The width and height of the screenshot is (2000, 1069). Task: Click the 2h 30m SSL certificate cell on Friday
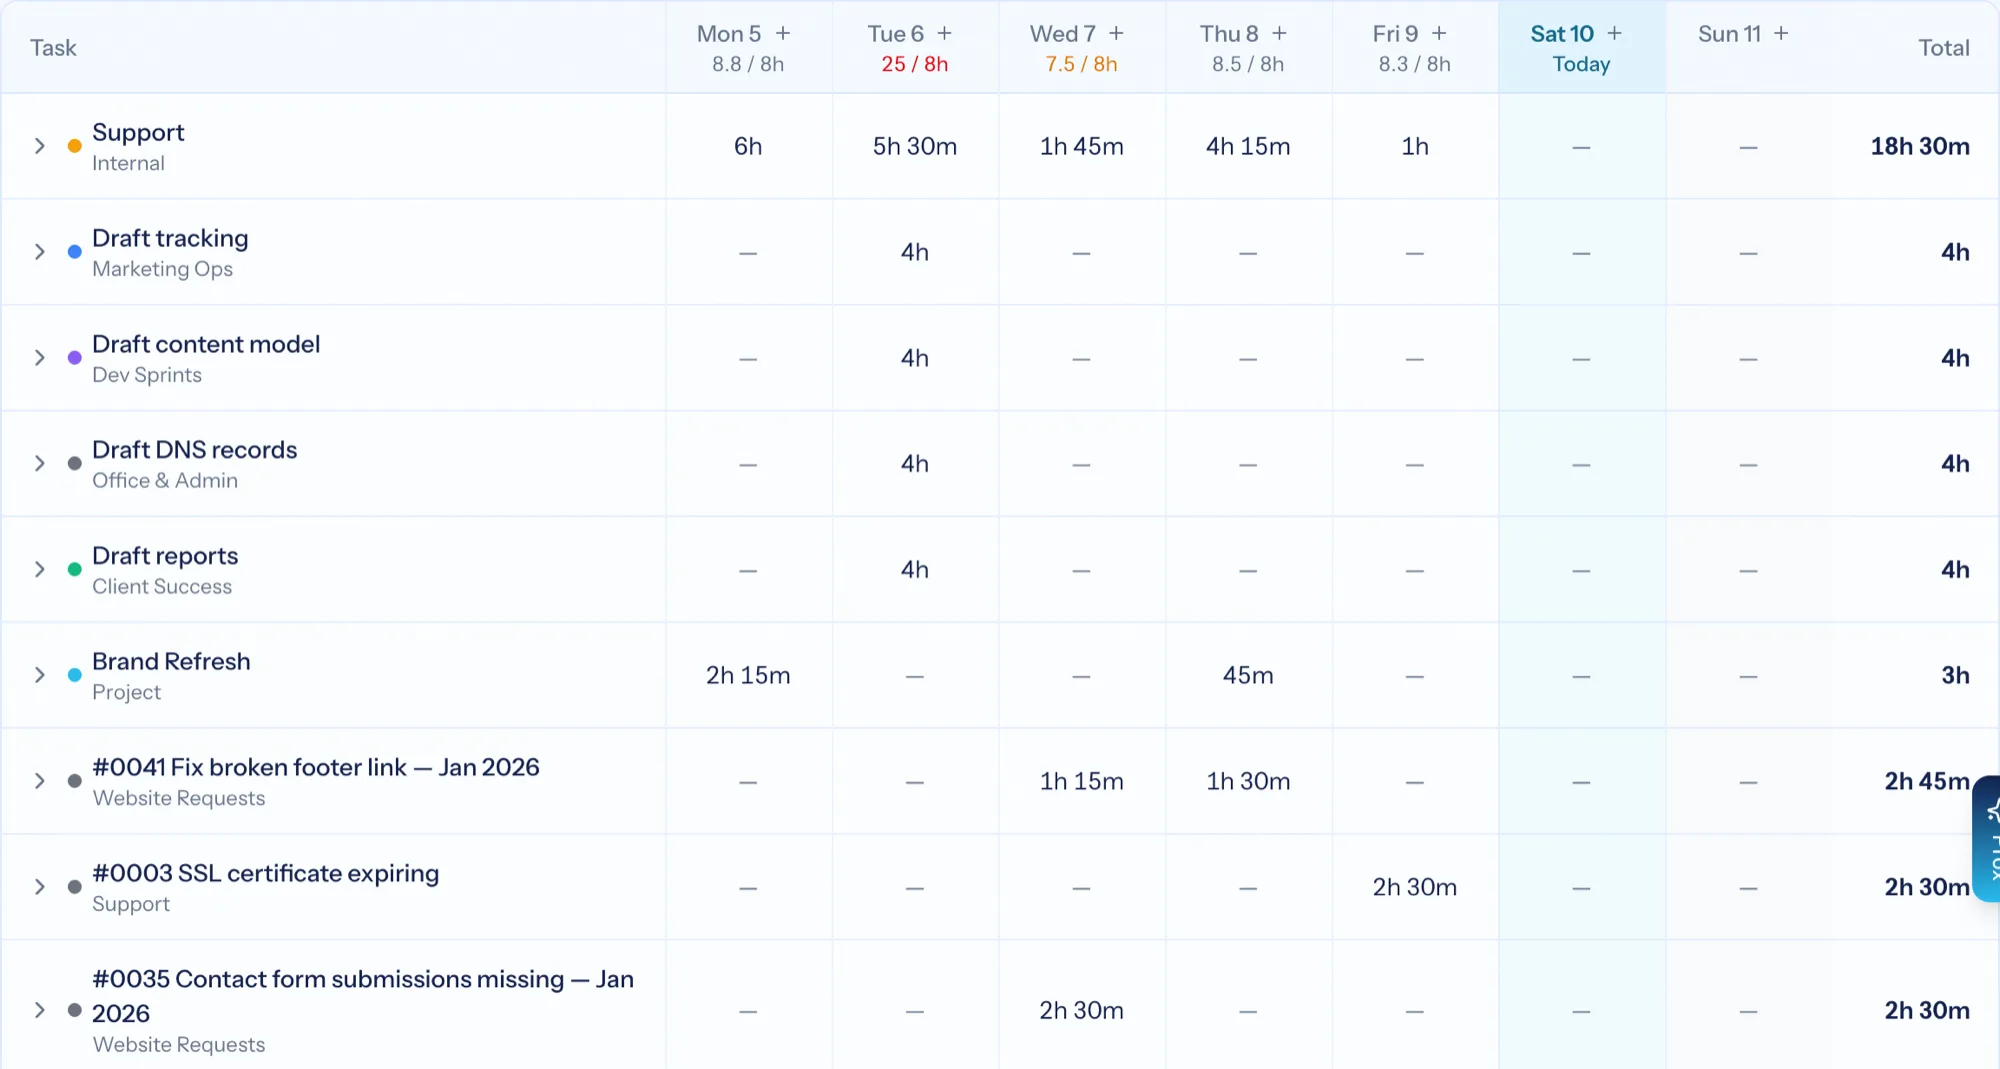(x=1414, y=887)
